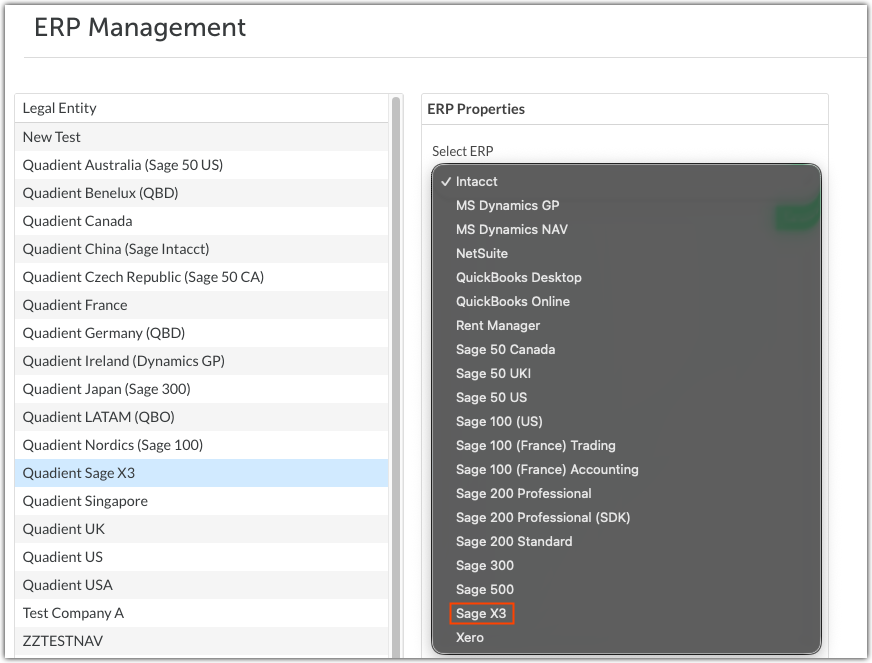
Task: Select Quadient Japan (Sage 300) entity
Action: coord(201,389)
